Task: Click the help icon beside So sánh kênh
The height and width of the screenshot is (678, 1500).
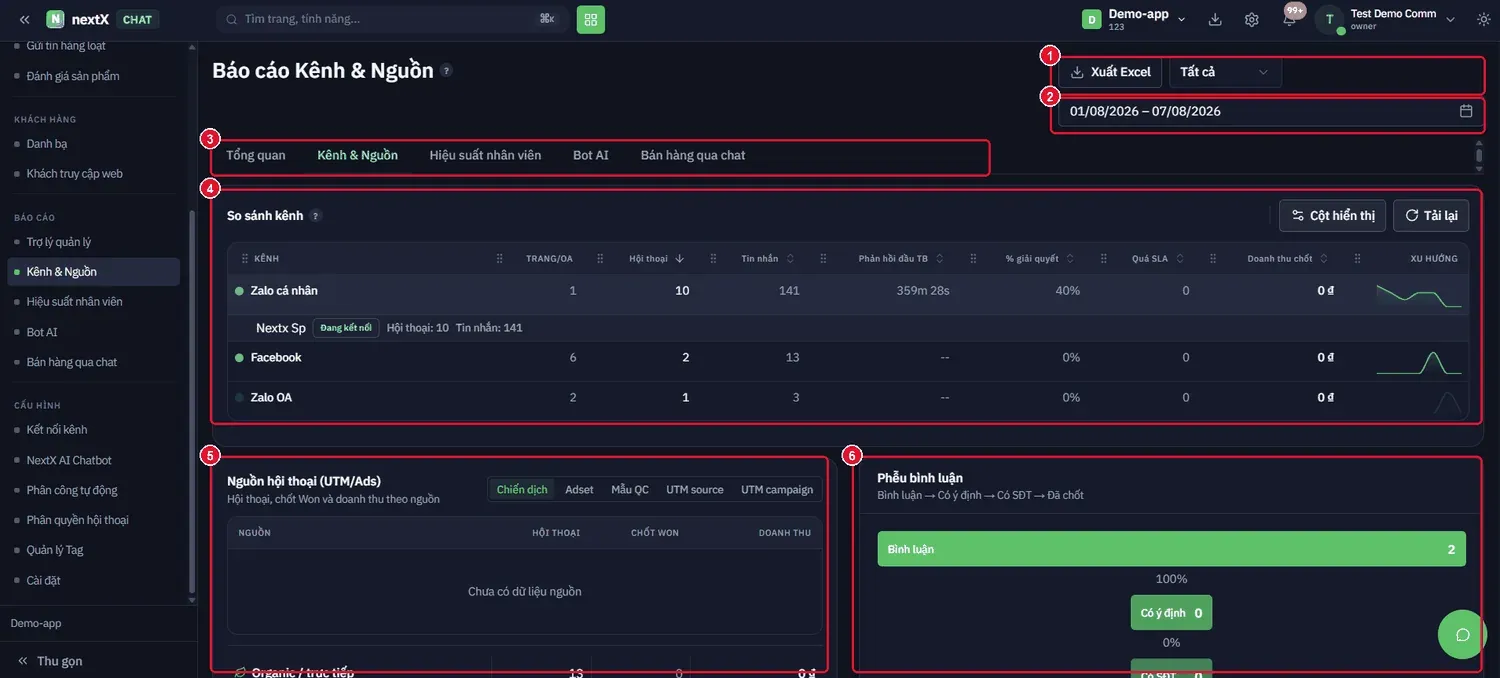Action: click(x=316, y=215)
